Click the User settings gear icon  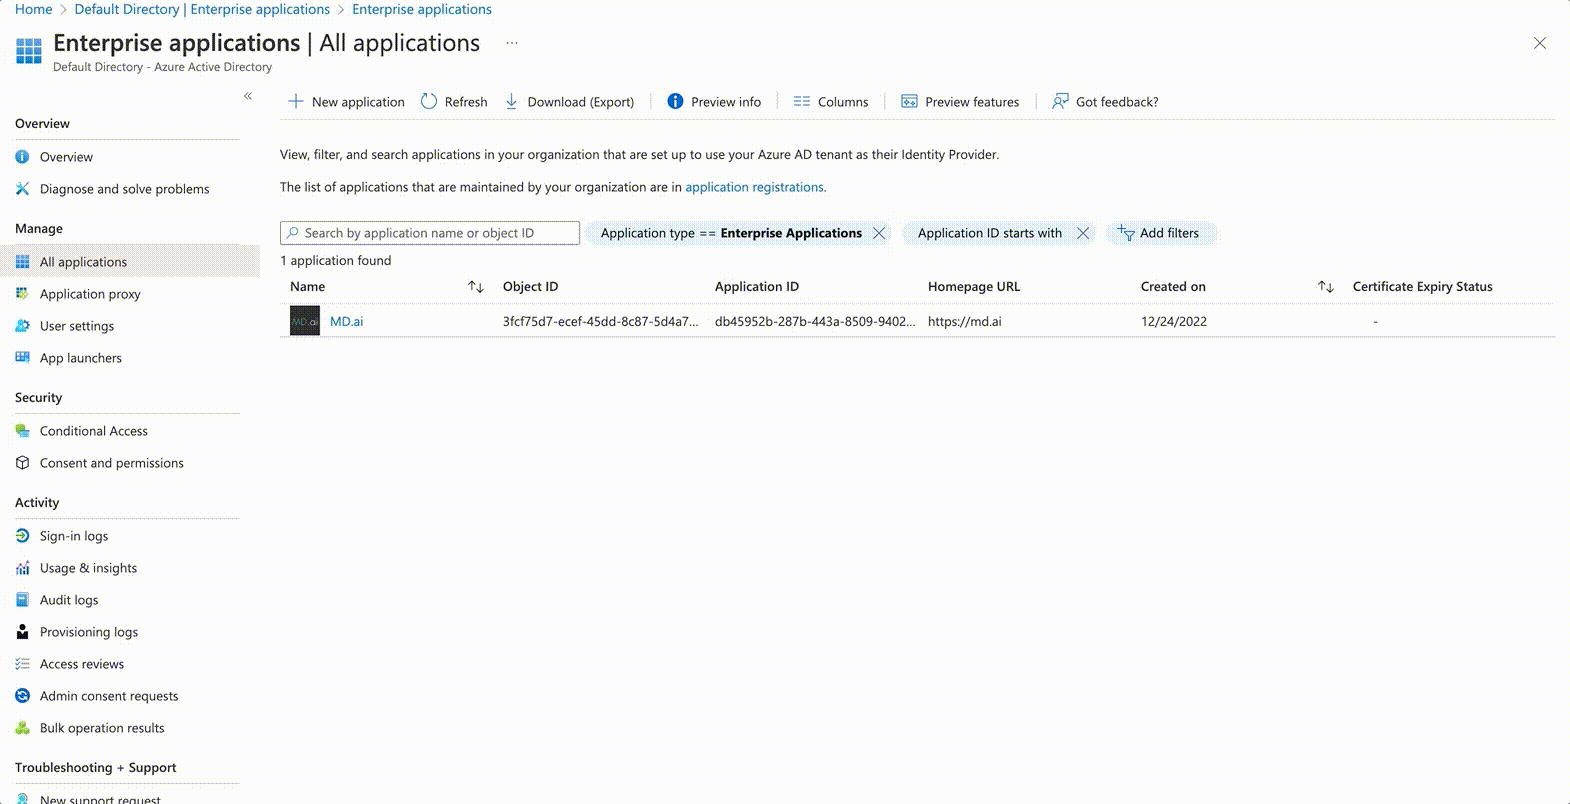22,326
